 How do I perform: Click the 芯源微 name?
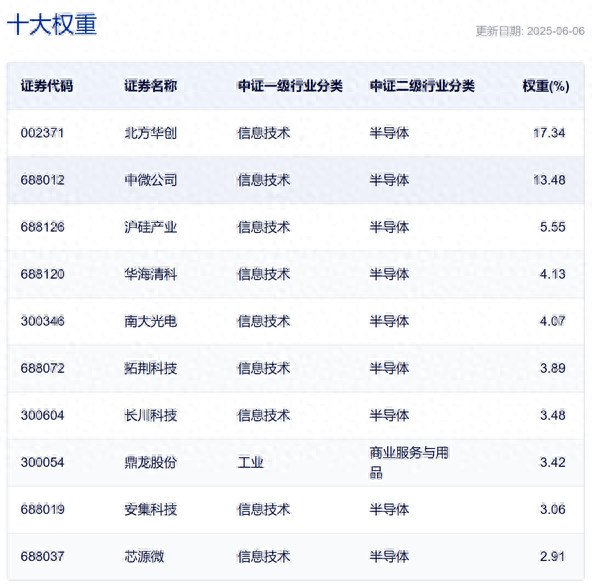pos(144,557)
